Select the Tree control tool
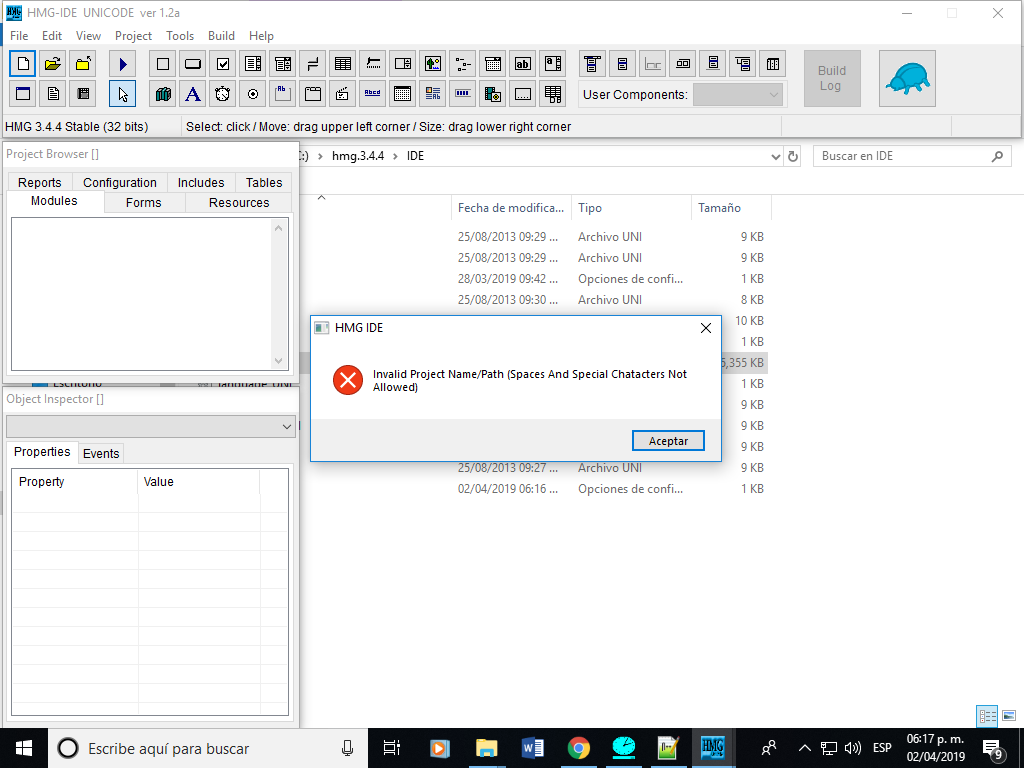The height and width of the screenshot is (768, 1024). pos(463,64)
